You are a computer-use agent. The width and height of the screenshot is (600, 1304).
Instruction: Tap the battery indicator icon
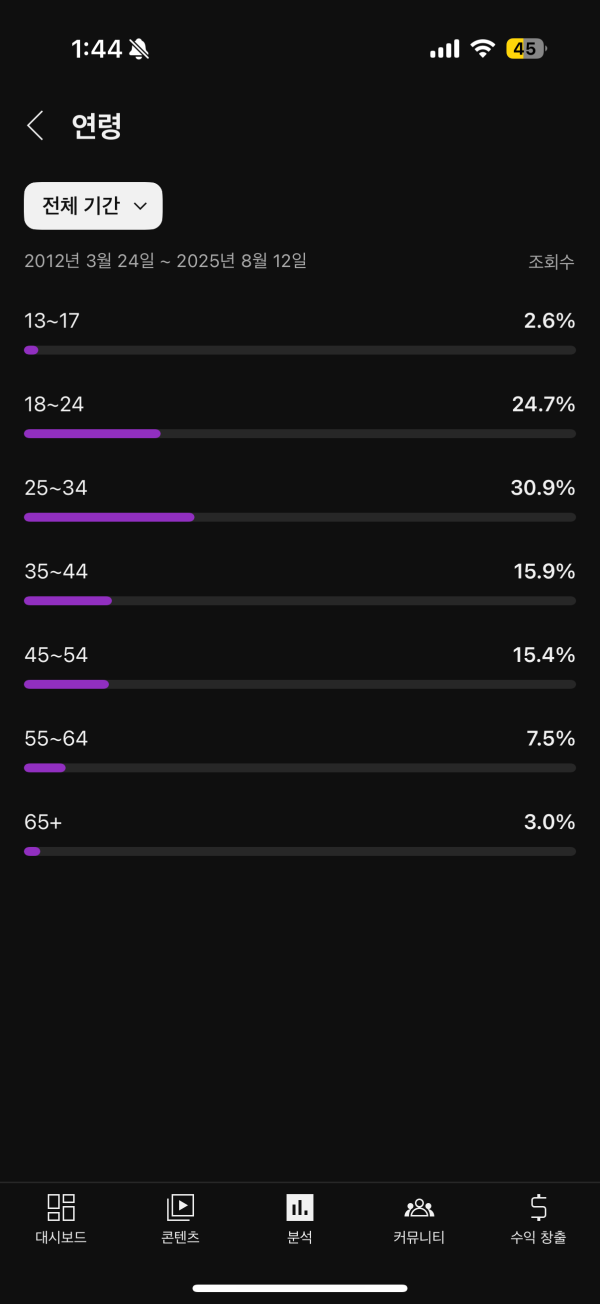pos(526,49)
